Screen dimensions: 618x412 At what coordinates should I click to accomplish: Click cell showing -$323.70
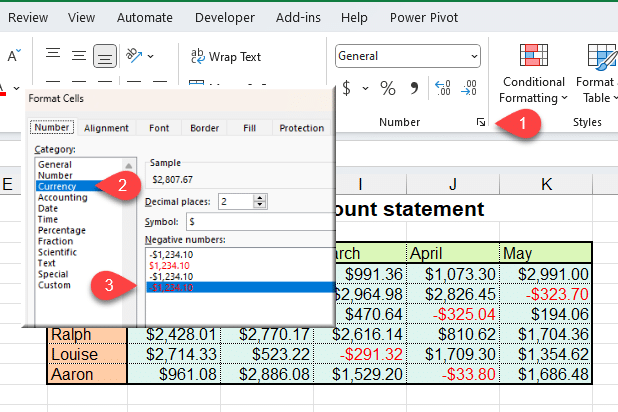(x=546, y=294)
